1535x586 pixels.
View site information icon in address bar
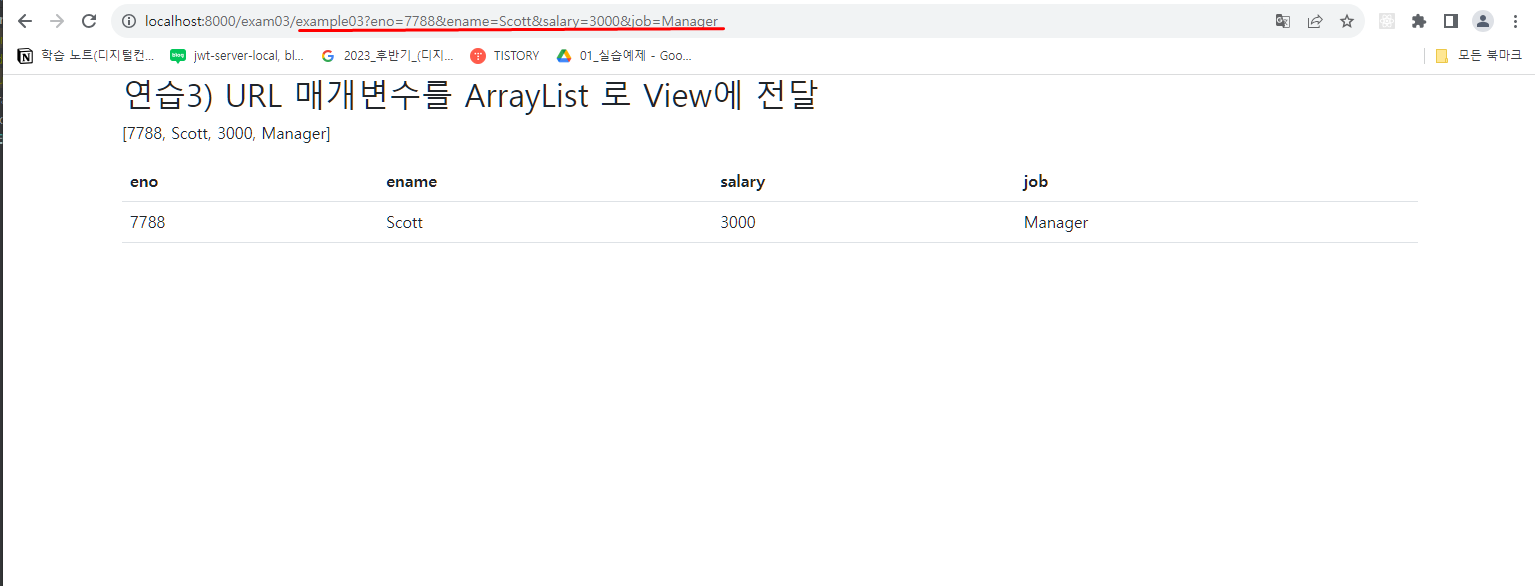[x=129, y=21]
